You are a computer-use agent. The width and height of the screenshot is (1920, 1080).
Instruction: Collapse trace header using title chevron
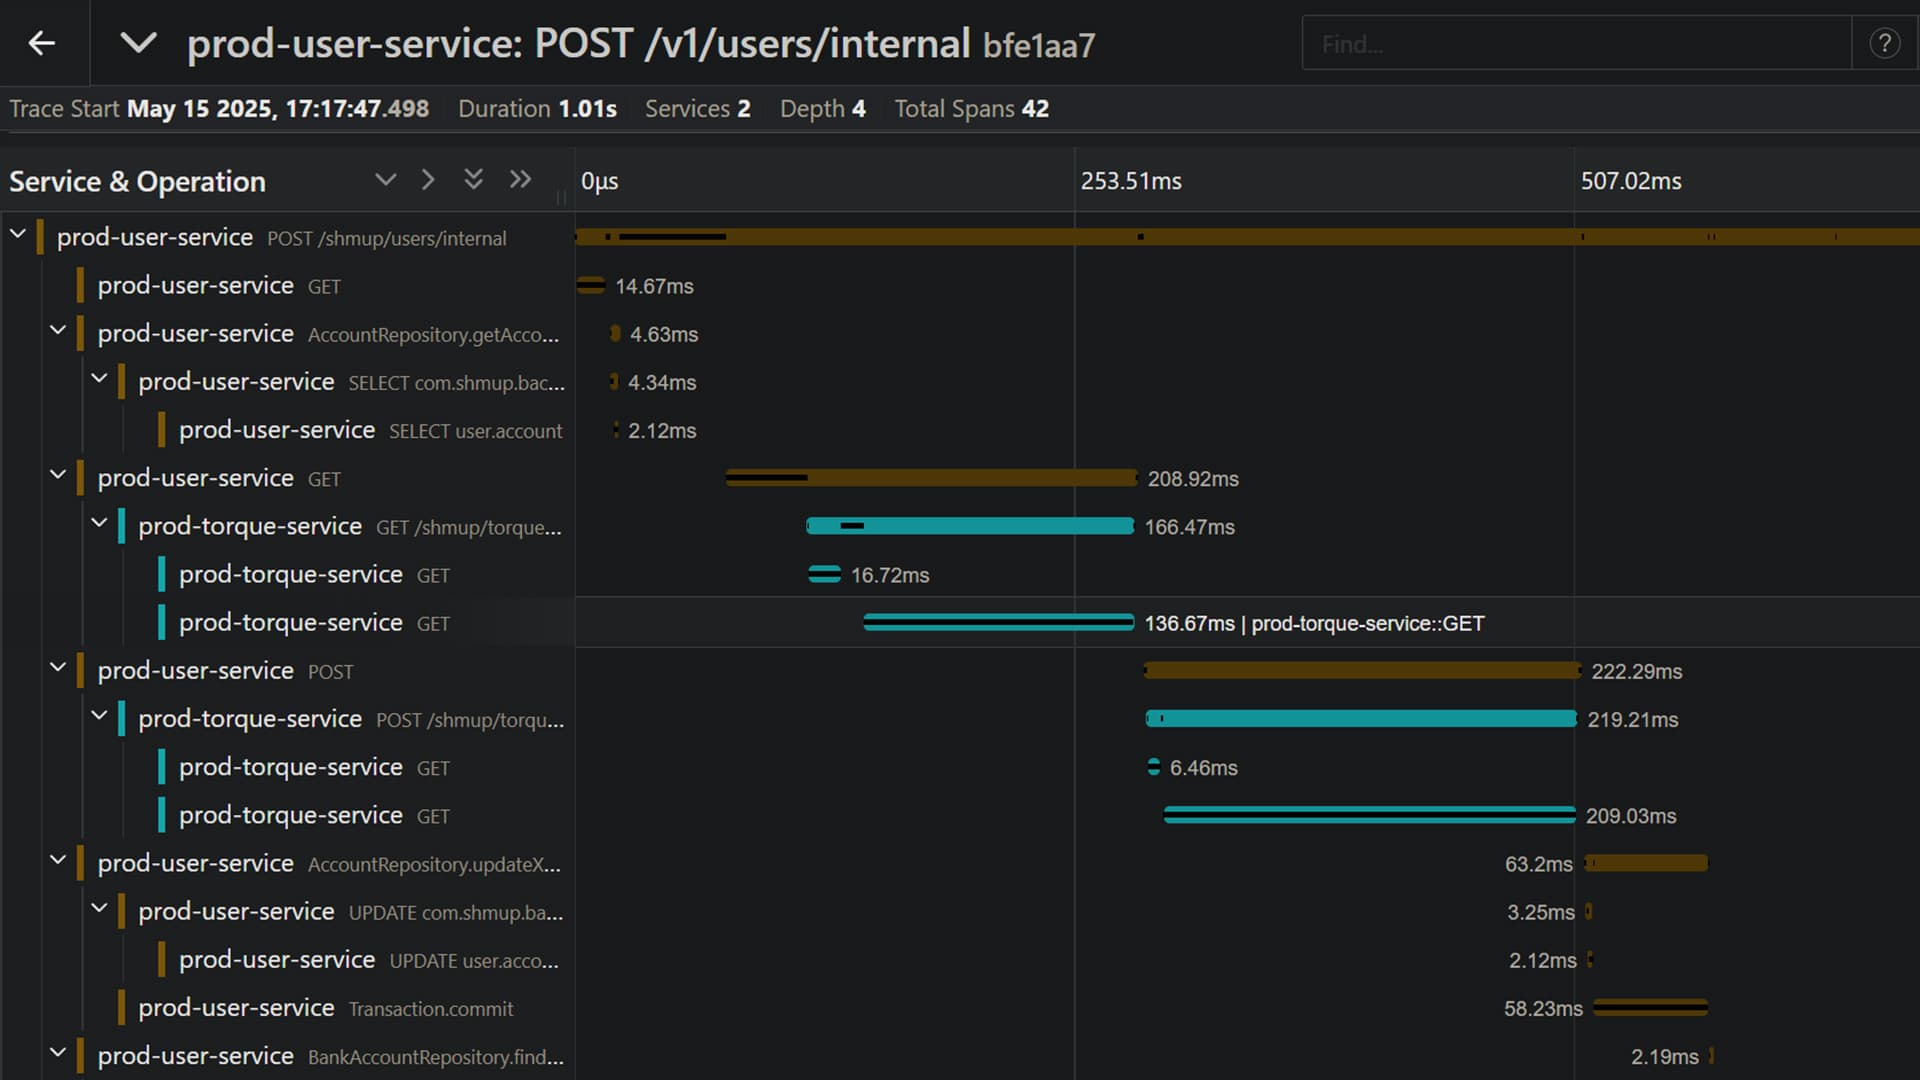point(138,43)
